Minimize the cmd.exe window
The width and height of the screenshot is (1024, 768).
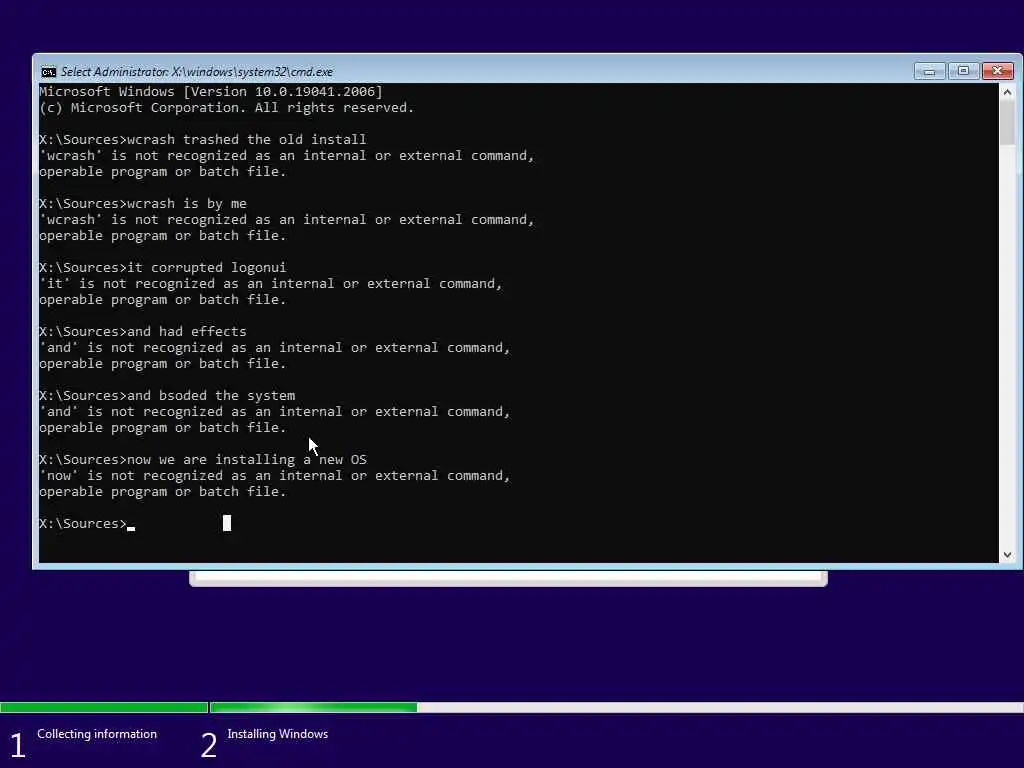pos(929,71)
